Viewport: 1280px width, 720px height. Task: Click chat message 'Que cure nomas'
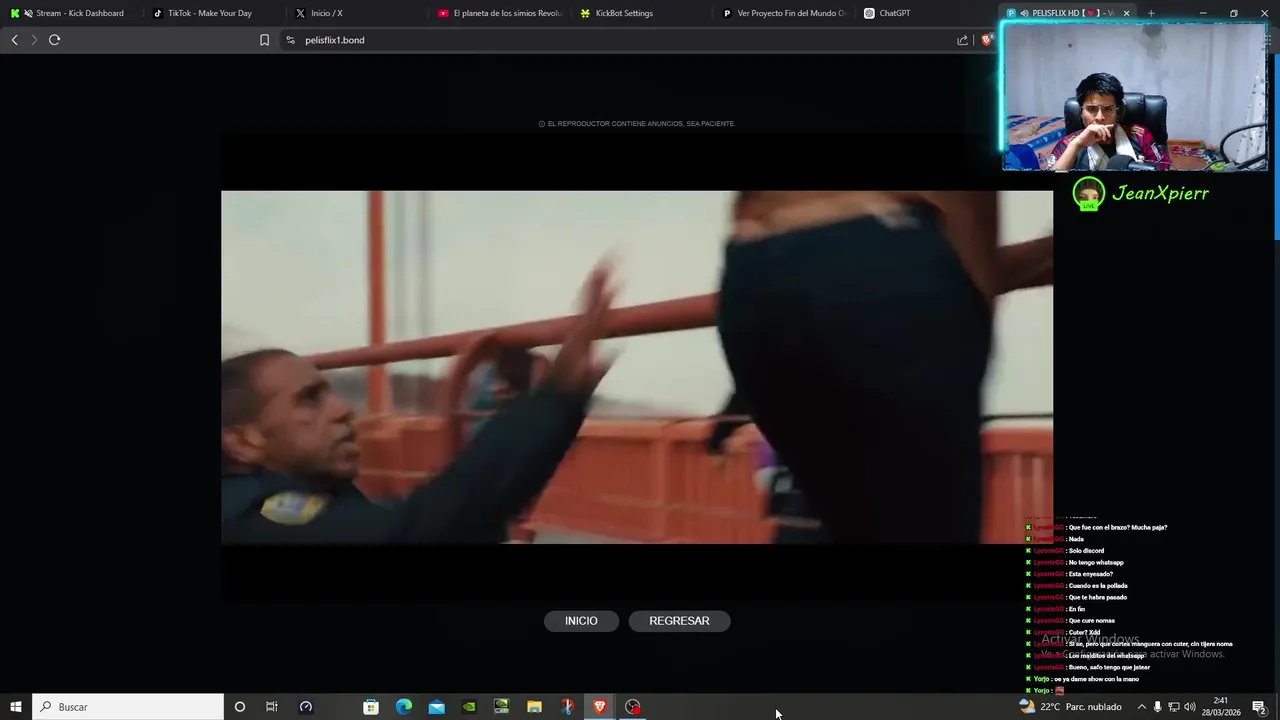pyautogui.click(x=1092, y=621)
